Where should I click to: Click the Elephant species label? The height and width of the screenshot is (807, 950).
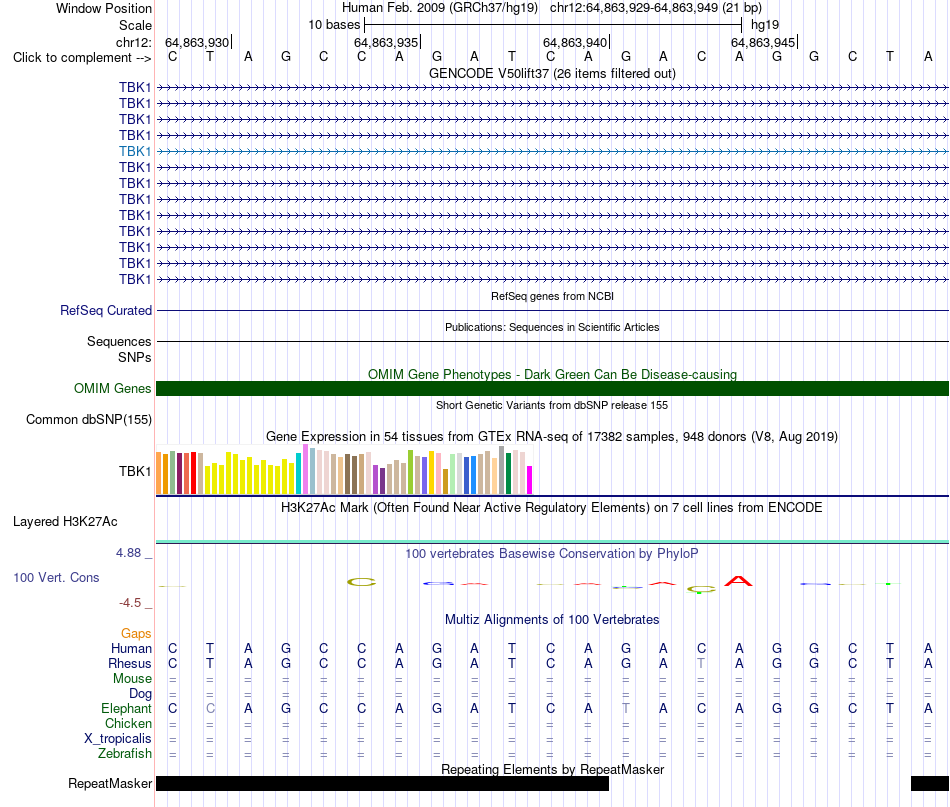point(126,708)
